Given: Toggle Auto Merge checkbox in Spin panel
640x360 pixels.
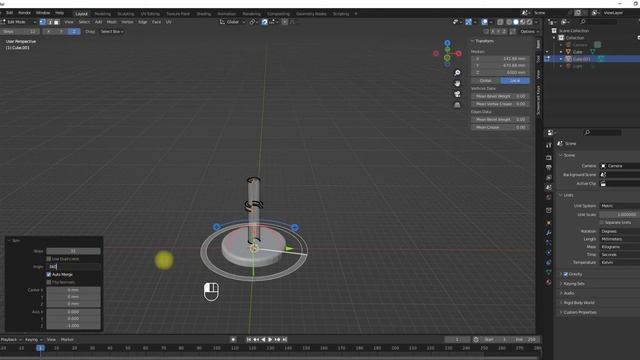Looking at the screenshot, I should point(49,275).
